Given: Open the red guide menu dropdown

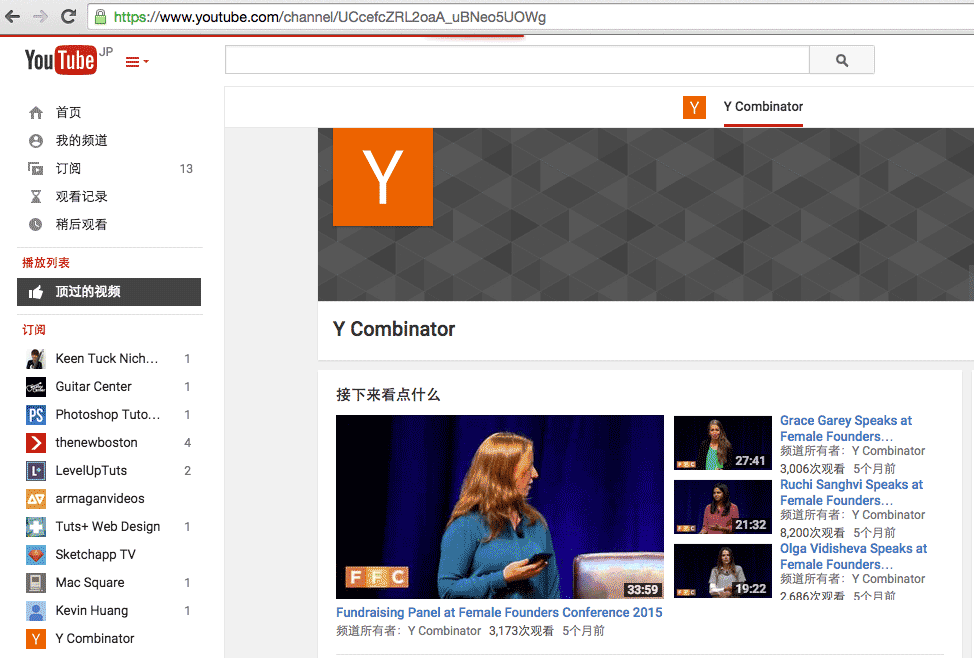Looking at the screenshot, I should coord(137,62).
